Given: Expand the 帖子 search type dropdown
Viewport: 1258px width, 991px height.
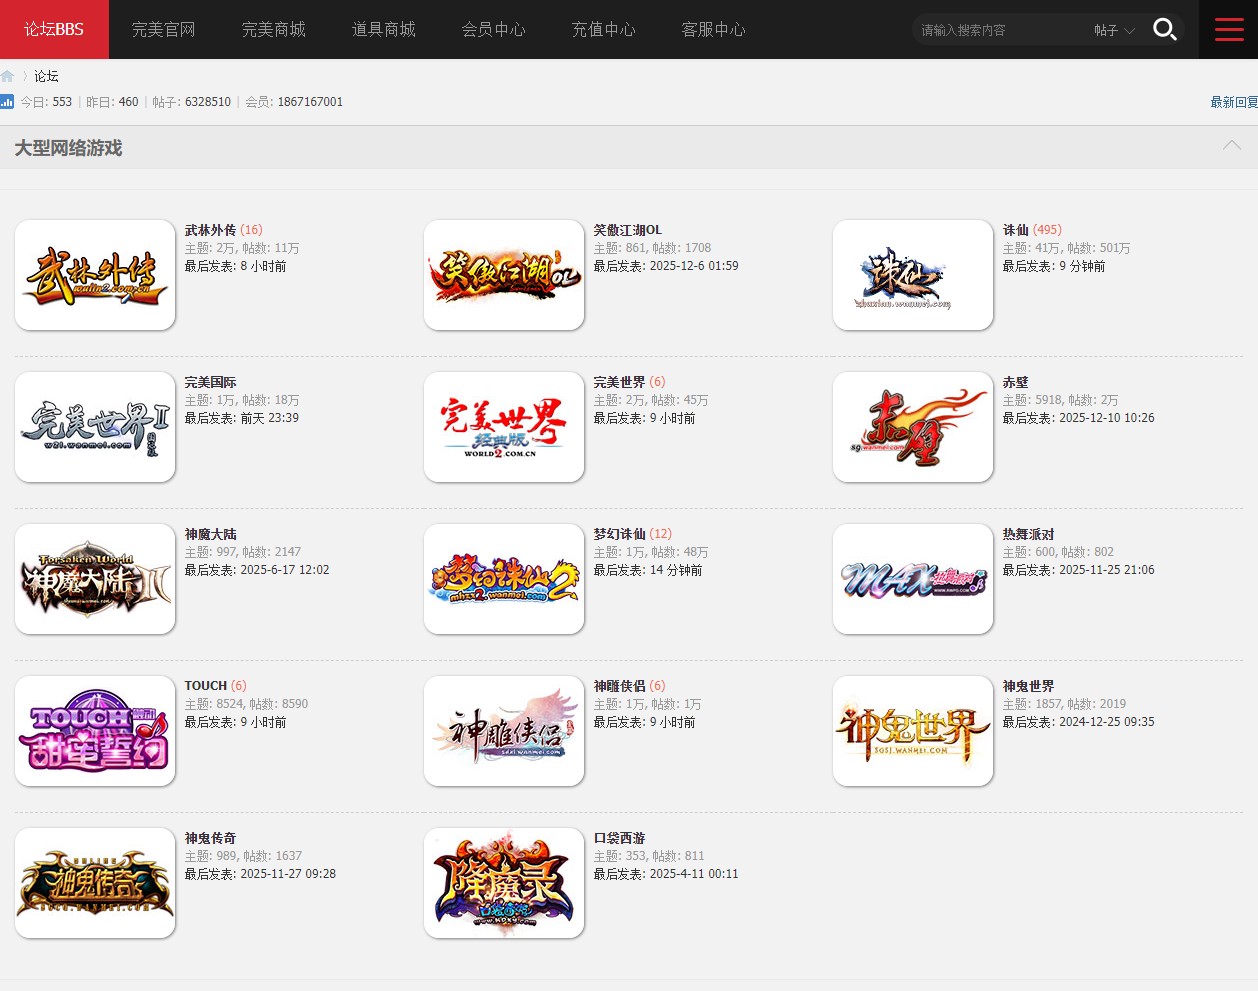Looking at the screenshot, I should coord(1114,30).
